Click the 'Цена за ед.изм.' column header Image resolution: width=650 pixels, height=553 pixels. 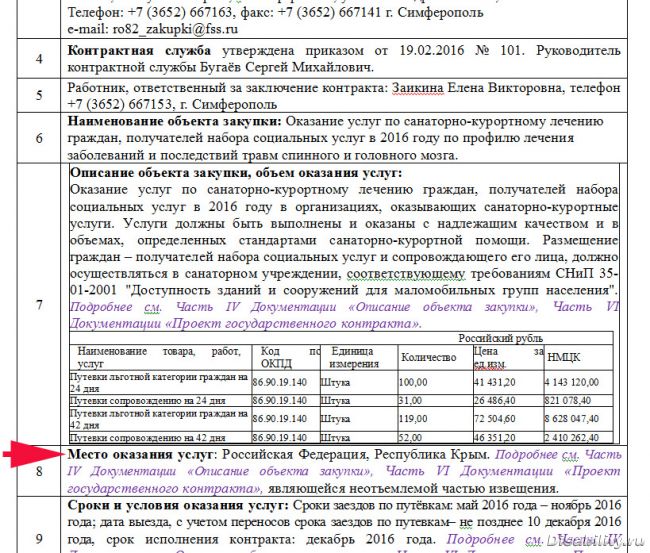509,357
